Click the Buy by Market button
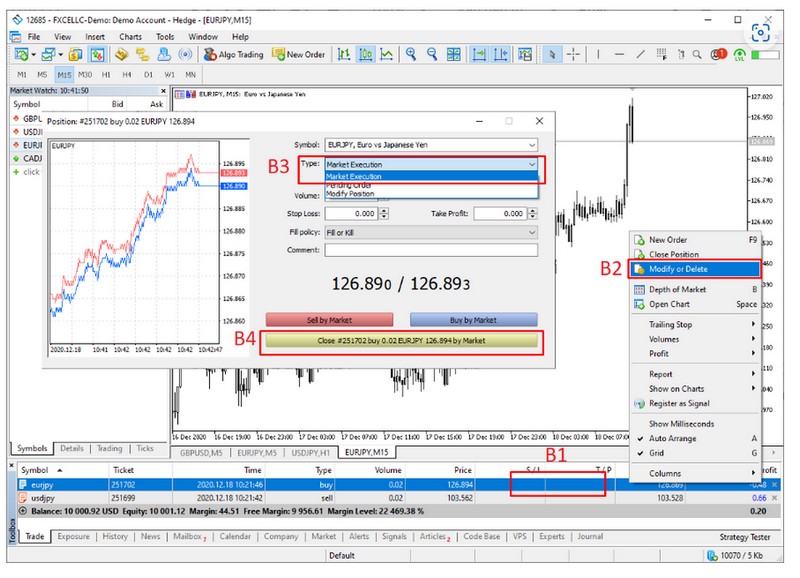The image size is (800, 578). 473,320
